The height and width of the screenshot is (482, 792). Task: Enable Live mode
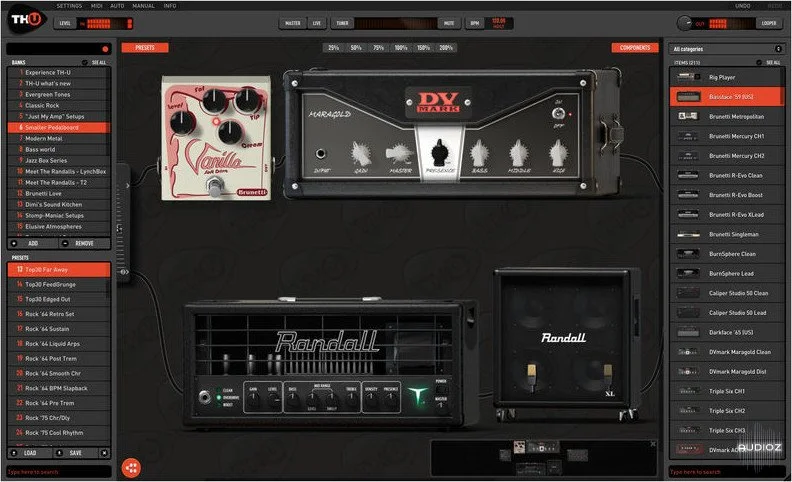click(317, 23)
